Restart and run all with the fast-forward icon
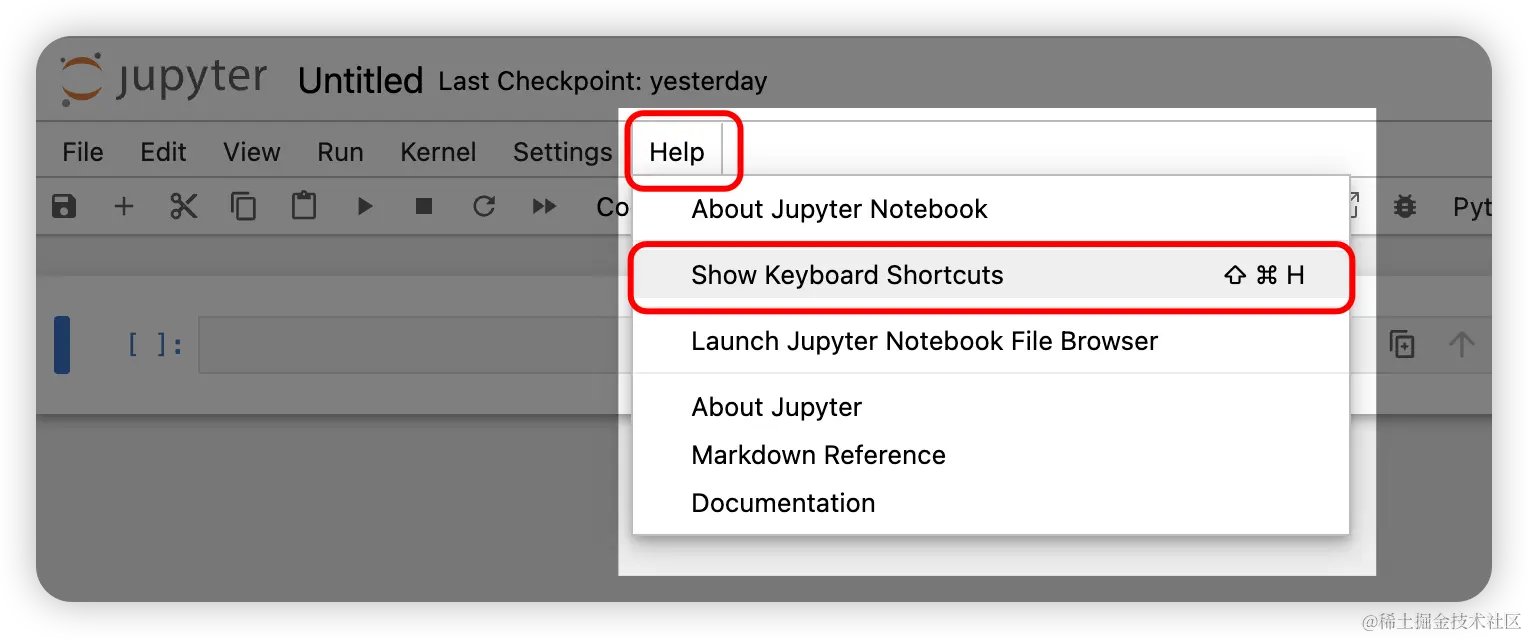Image resolution: width=1528 pixels, height=638 pixels. [x=544, y=207]
